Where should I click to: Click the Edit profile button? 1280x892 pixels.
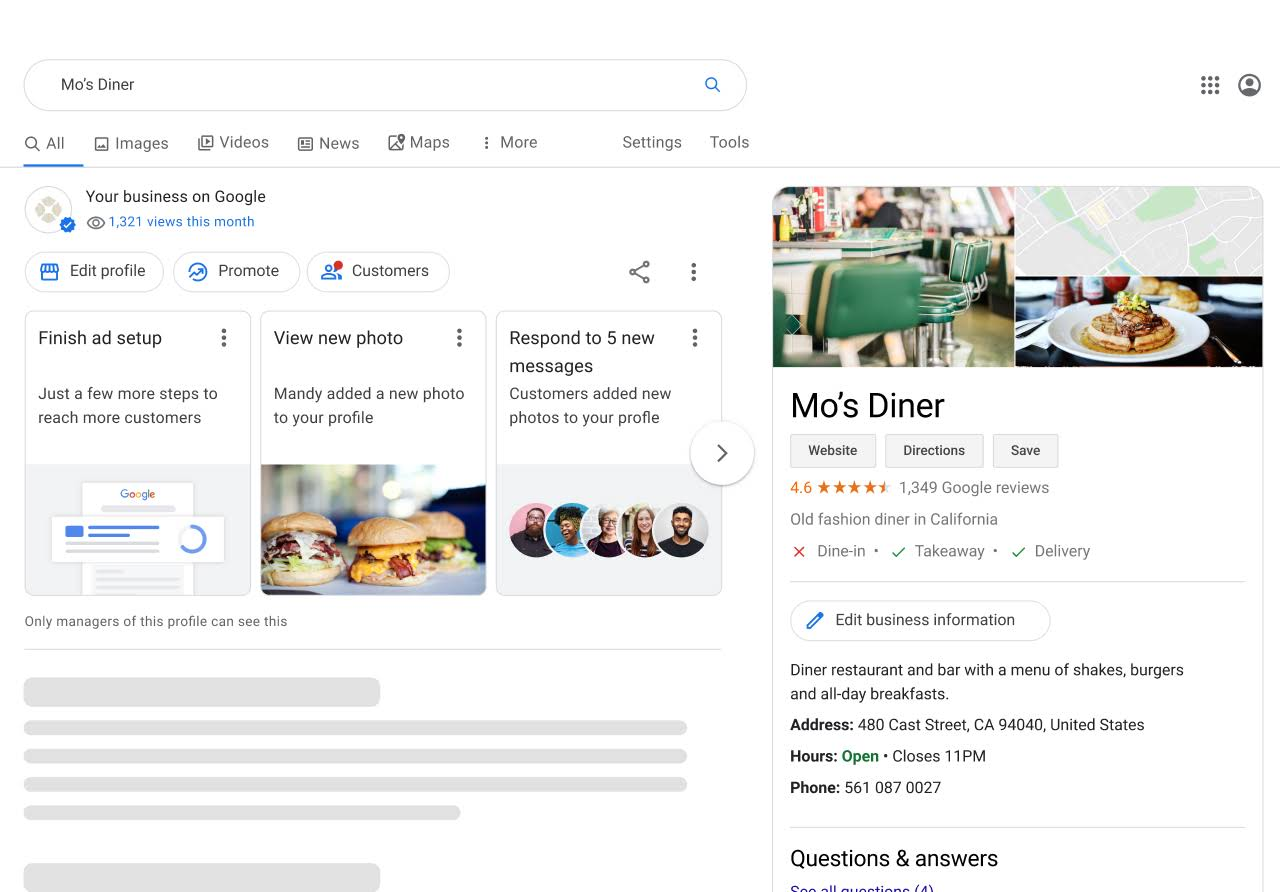click(x=94, y=272)
